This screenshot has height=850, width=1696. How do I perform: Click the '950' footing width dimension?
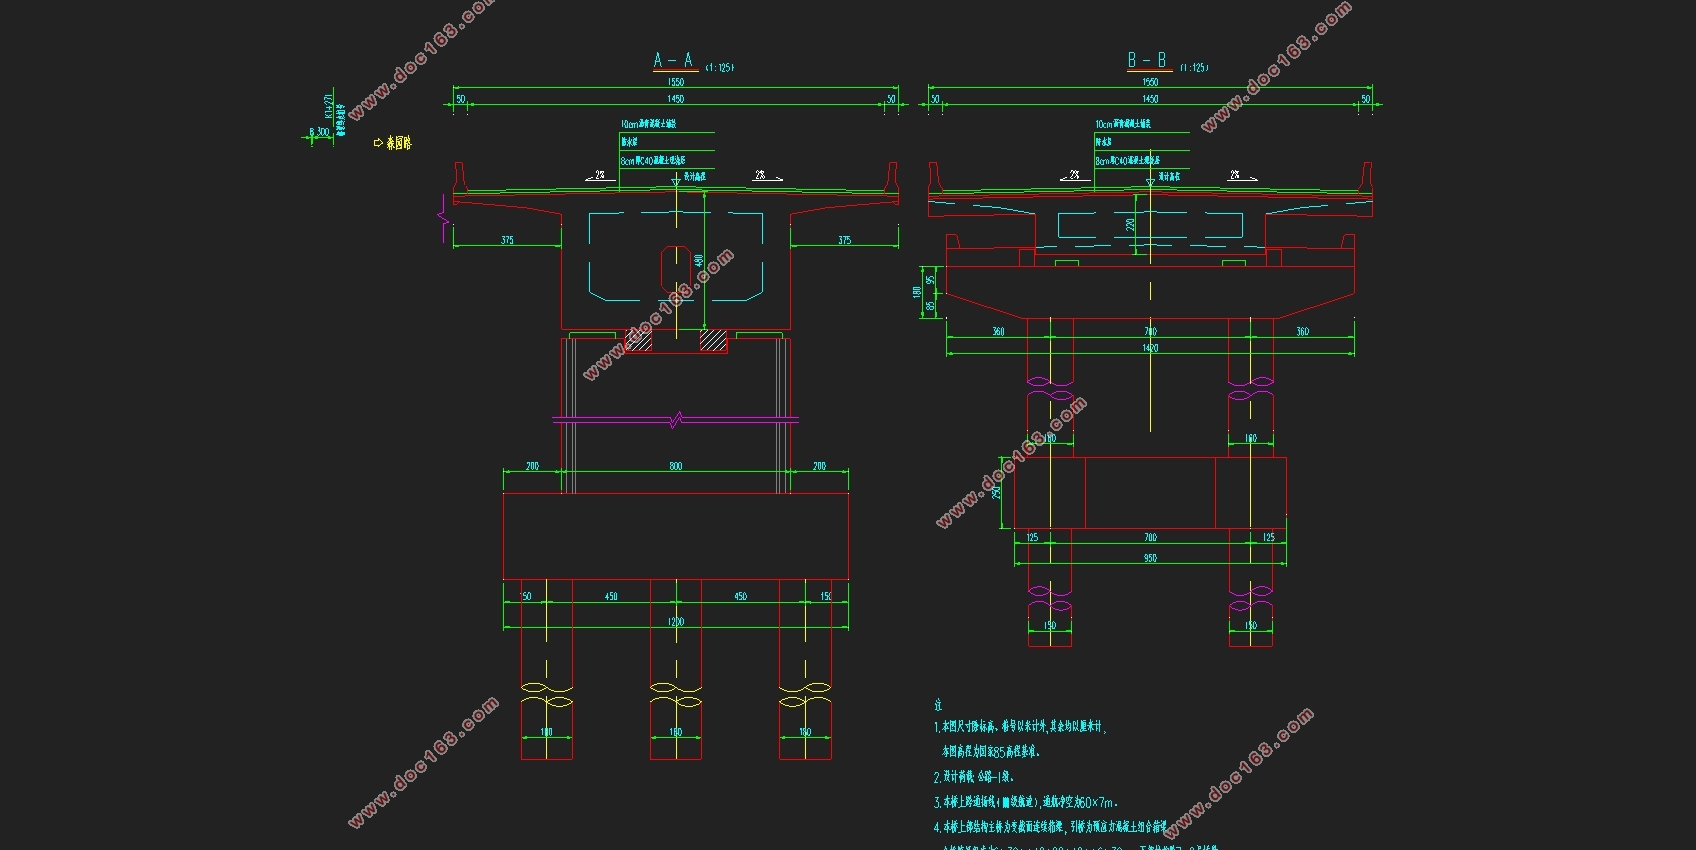tap(1150, 558)
